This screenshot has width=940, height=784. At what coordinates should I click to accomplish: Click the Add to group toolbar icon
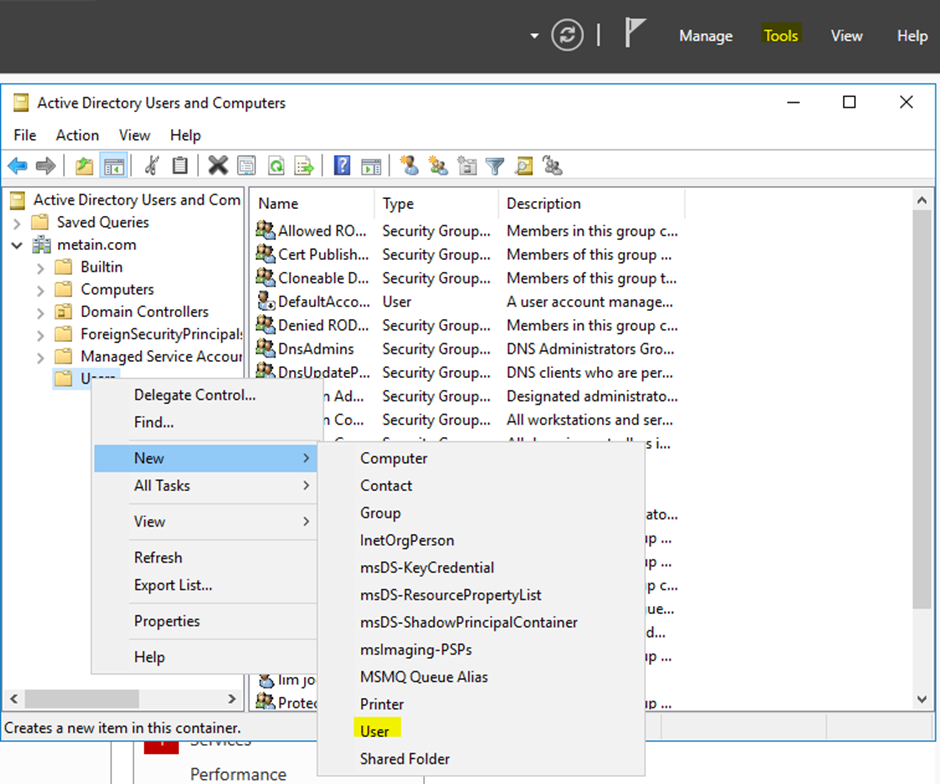552,165
